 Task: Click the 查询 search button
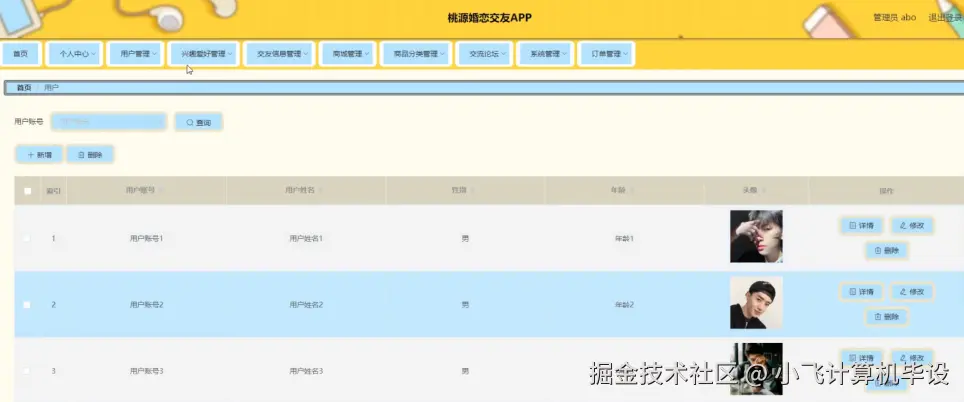(199, 122)
